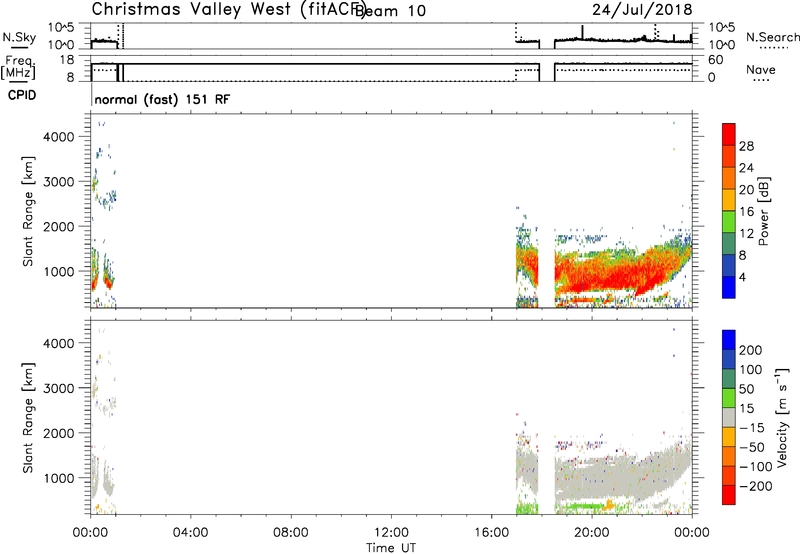The height and width of the screenshot is (554, 800).
Task: Click the 12:00 time tick label
Action: (x=391, y=533)
